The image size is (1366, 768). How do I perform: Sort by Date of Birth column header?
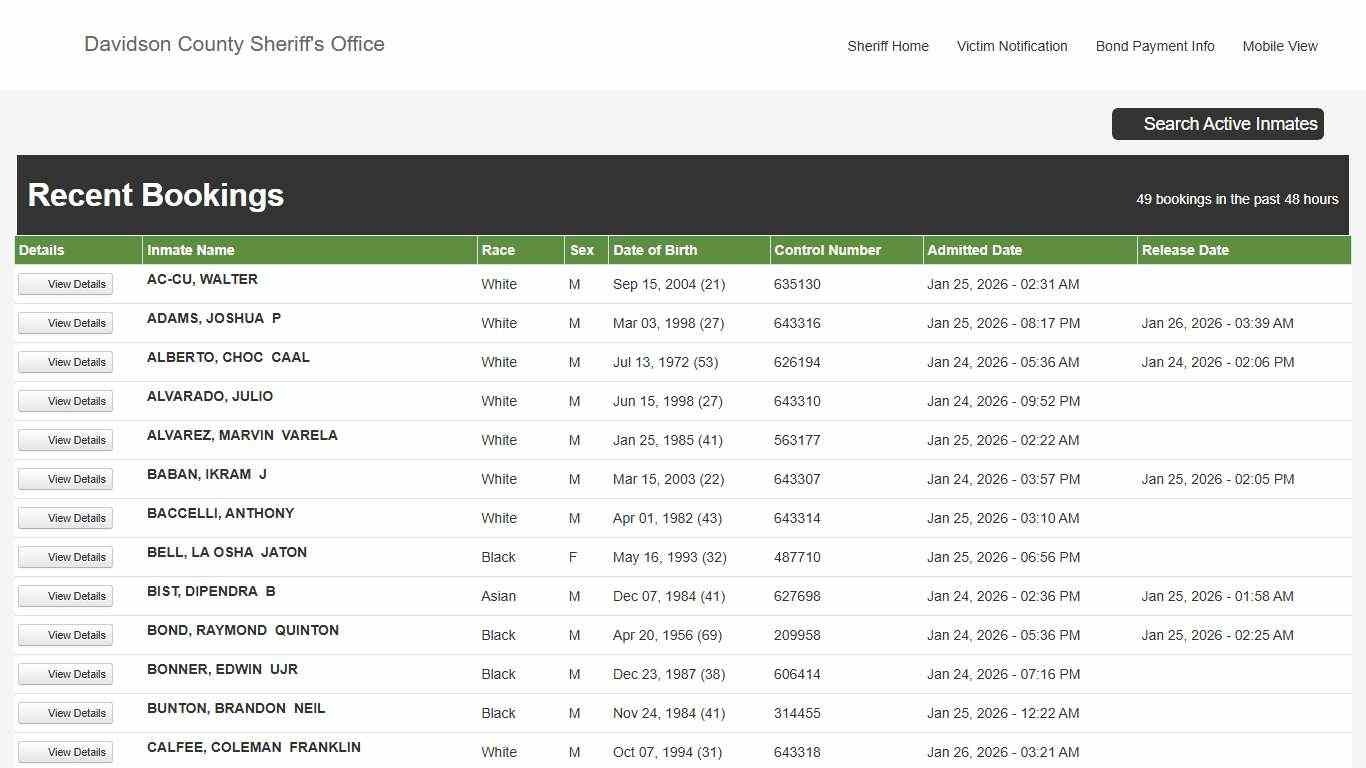pyautogui.click(x=655, y=250)
